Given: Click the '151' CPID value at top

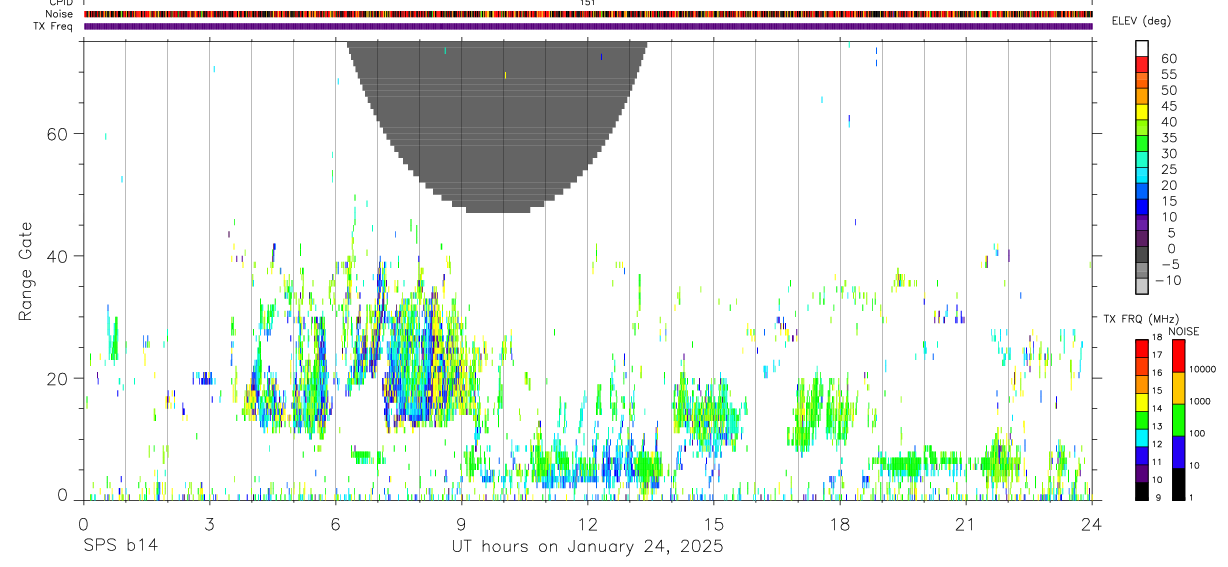Looking at the screenshot, I should [588, 3].
